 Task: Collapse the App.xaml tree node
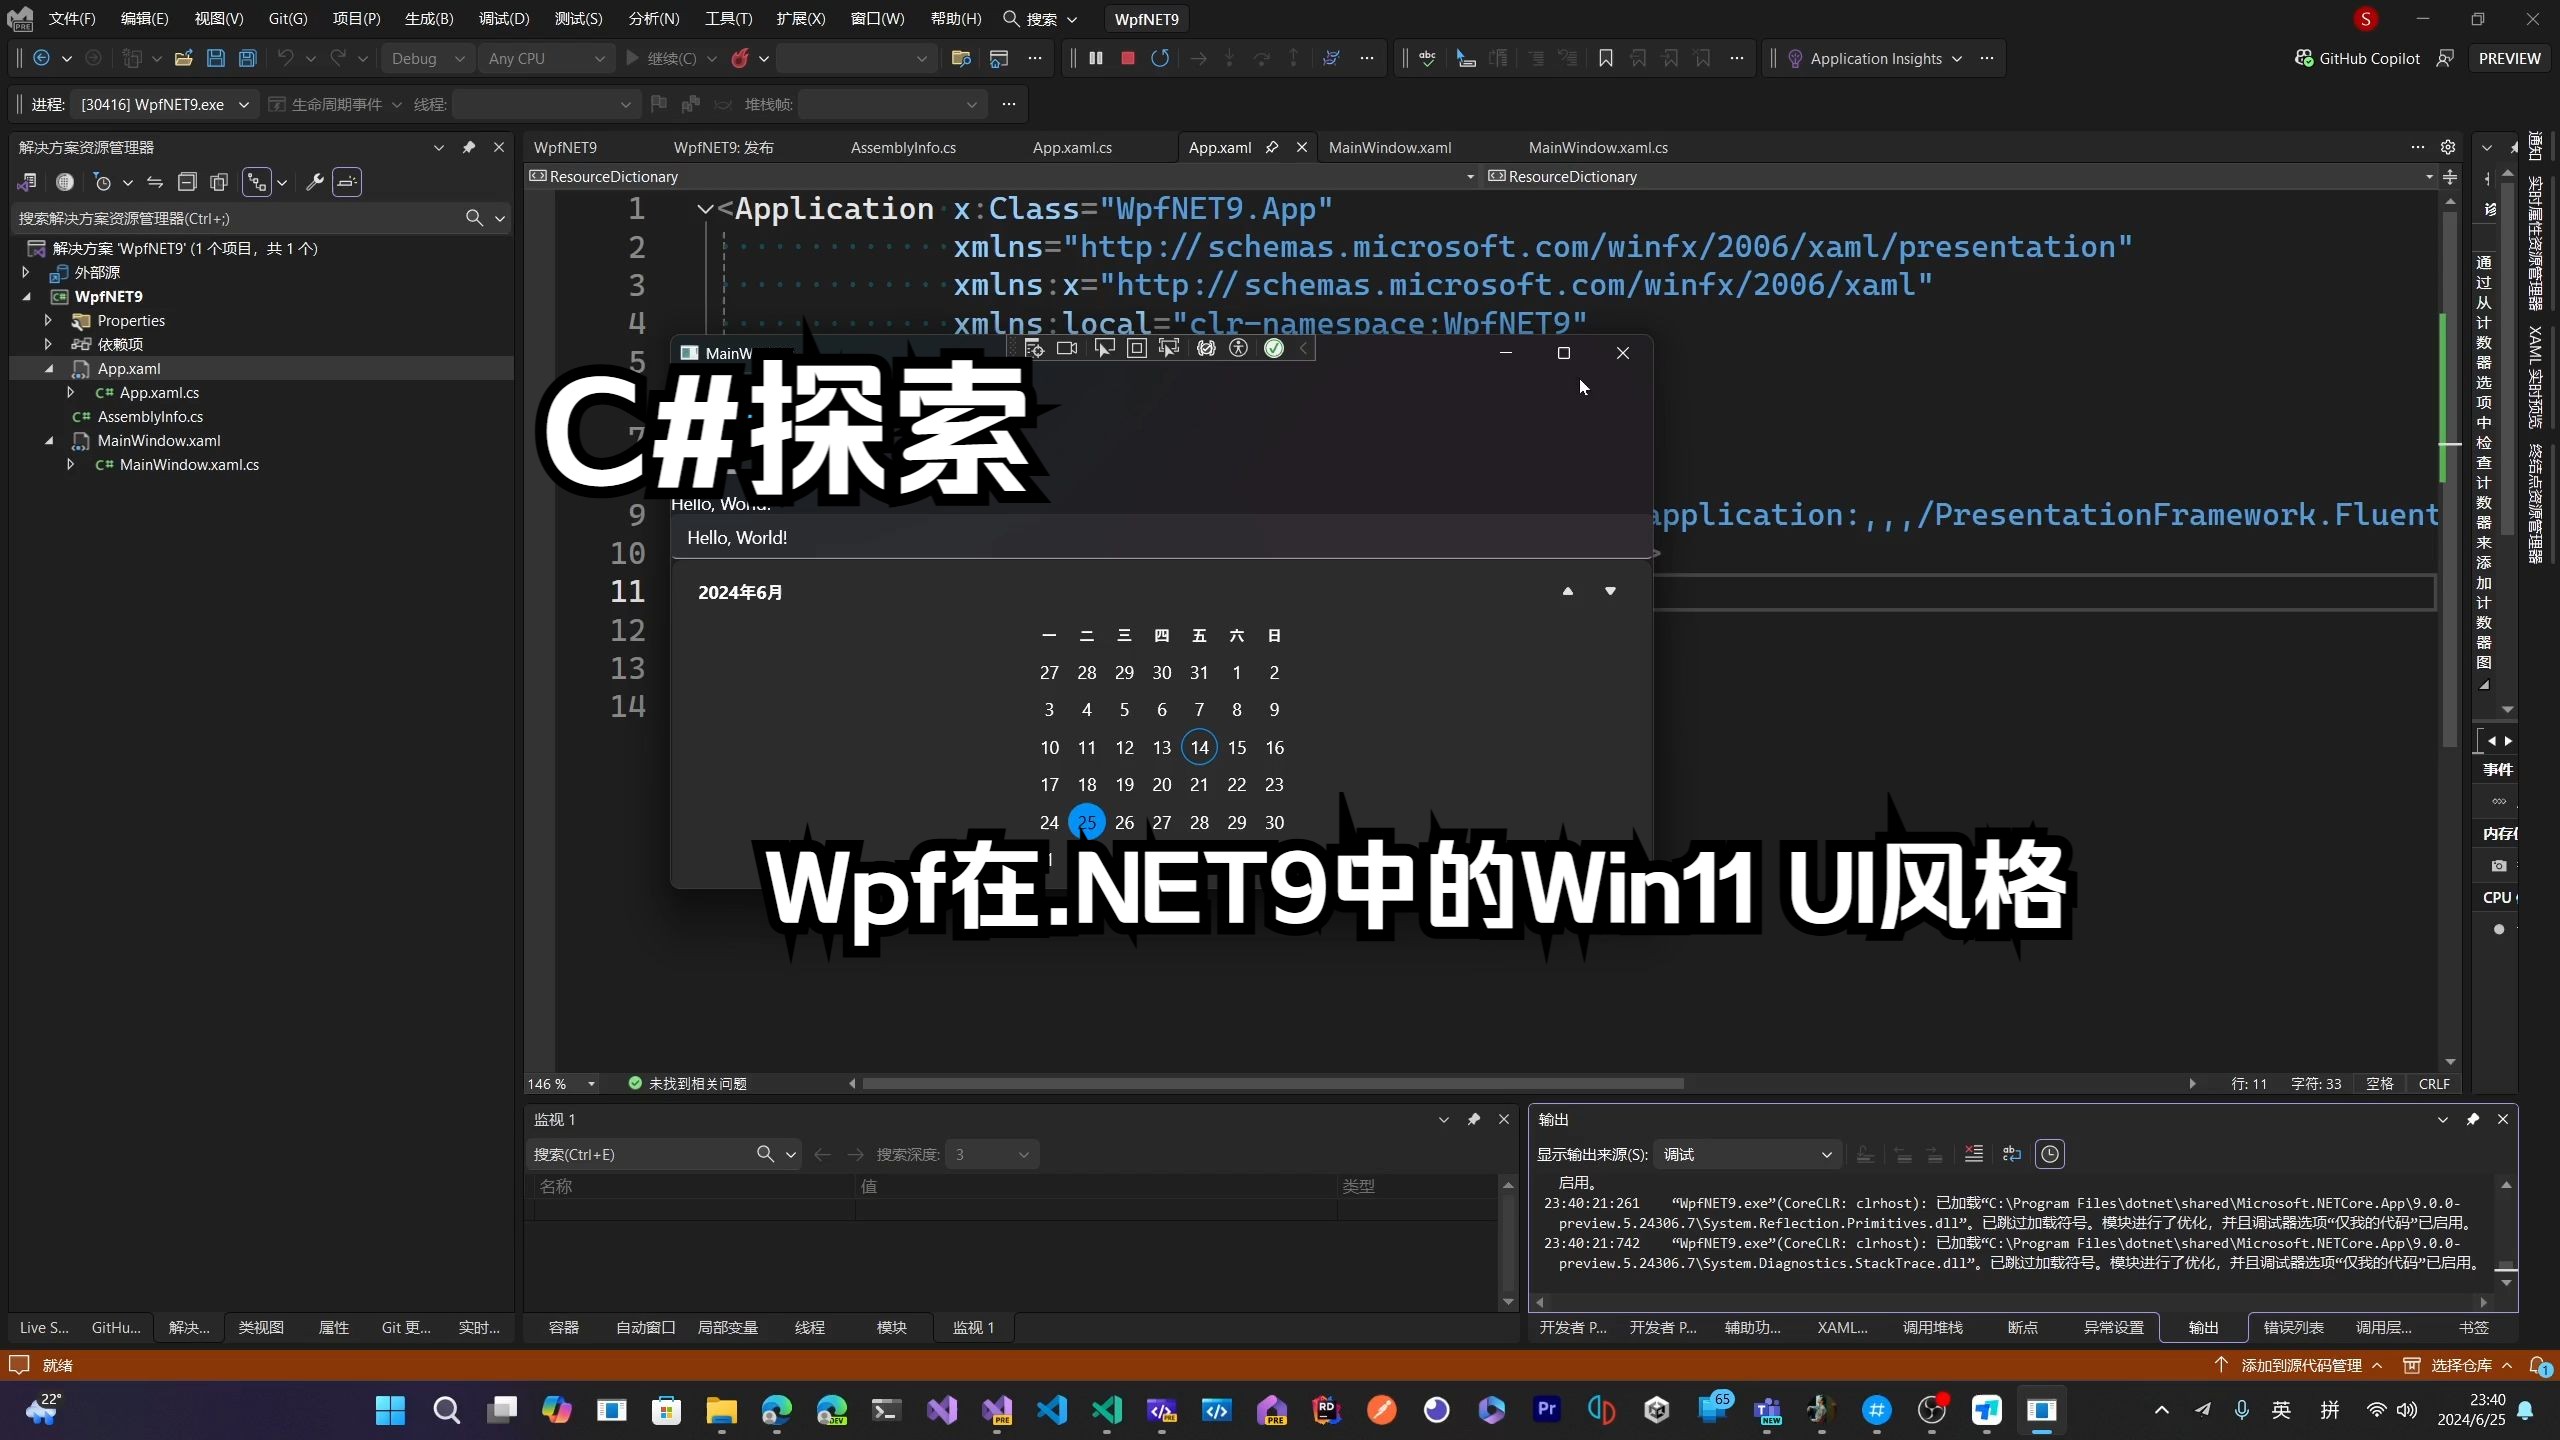pyautogui.click(x=48, y=368)
